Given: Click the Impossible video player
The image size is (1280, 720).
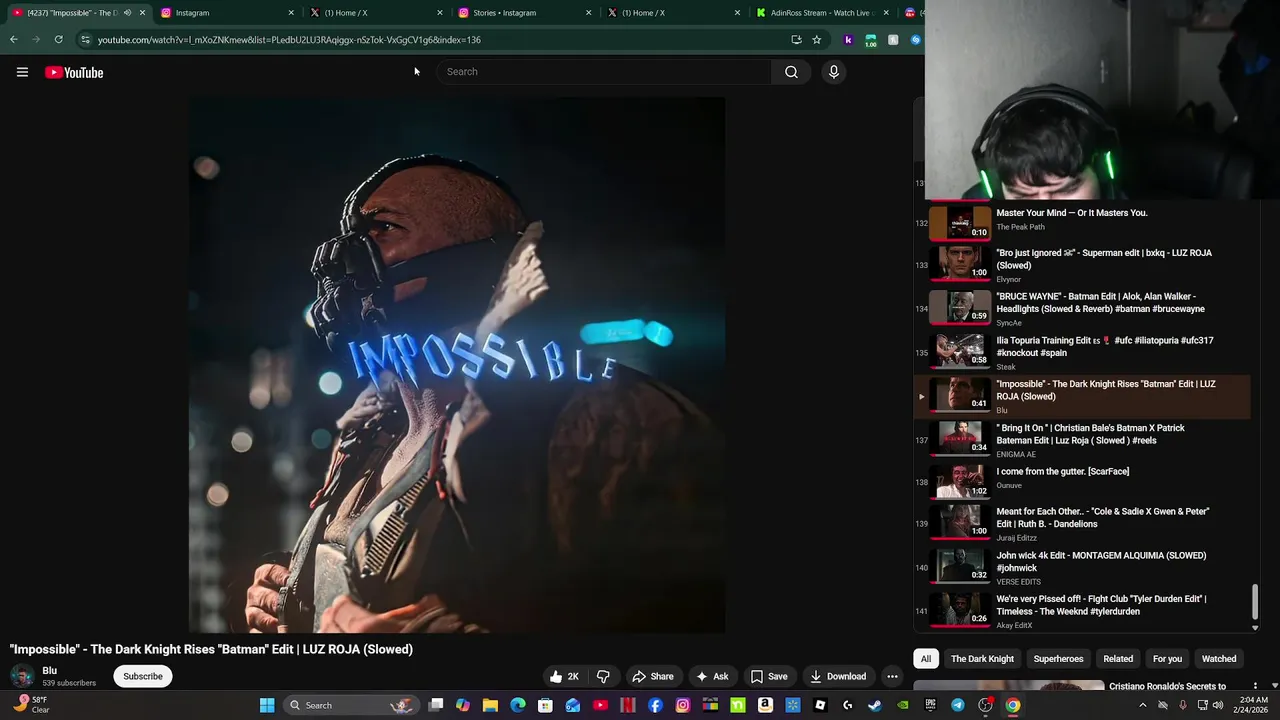Looking at the screenshot, I should pos(457,365).
